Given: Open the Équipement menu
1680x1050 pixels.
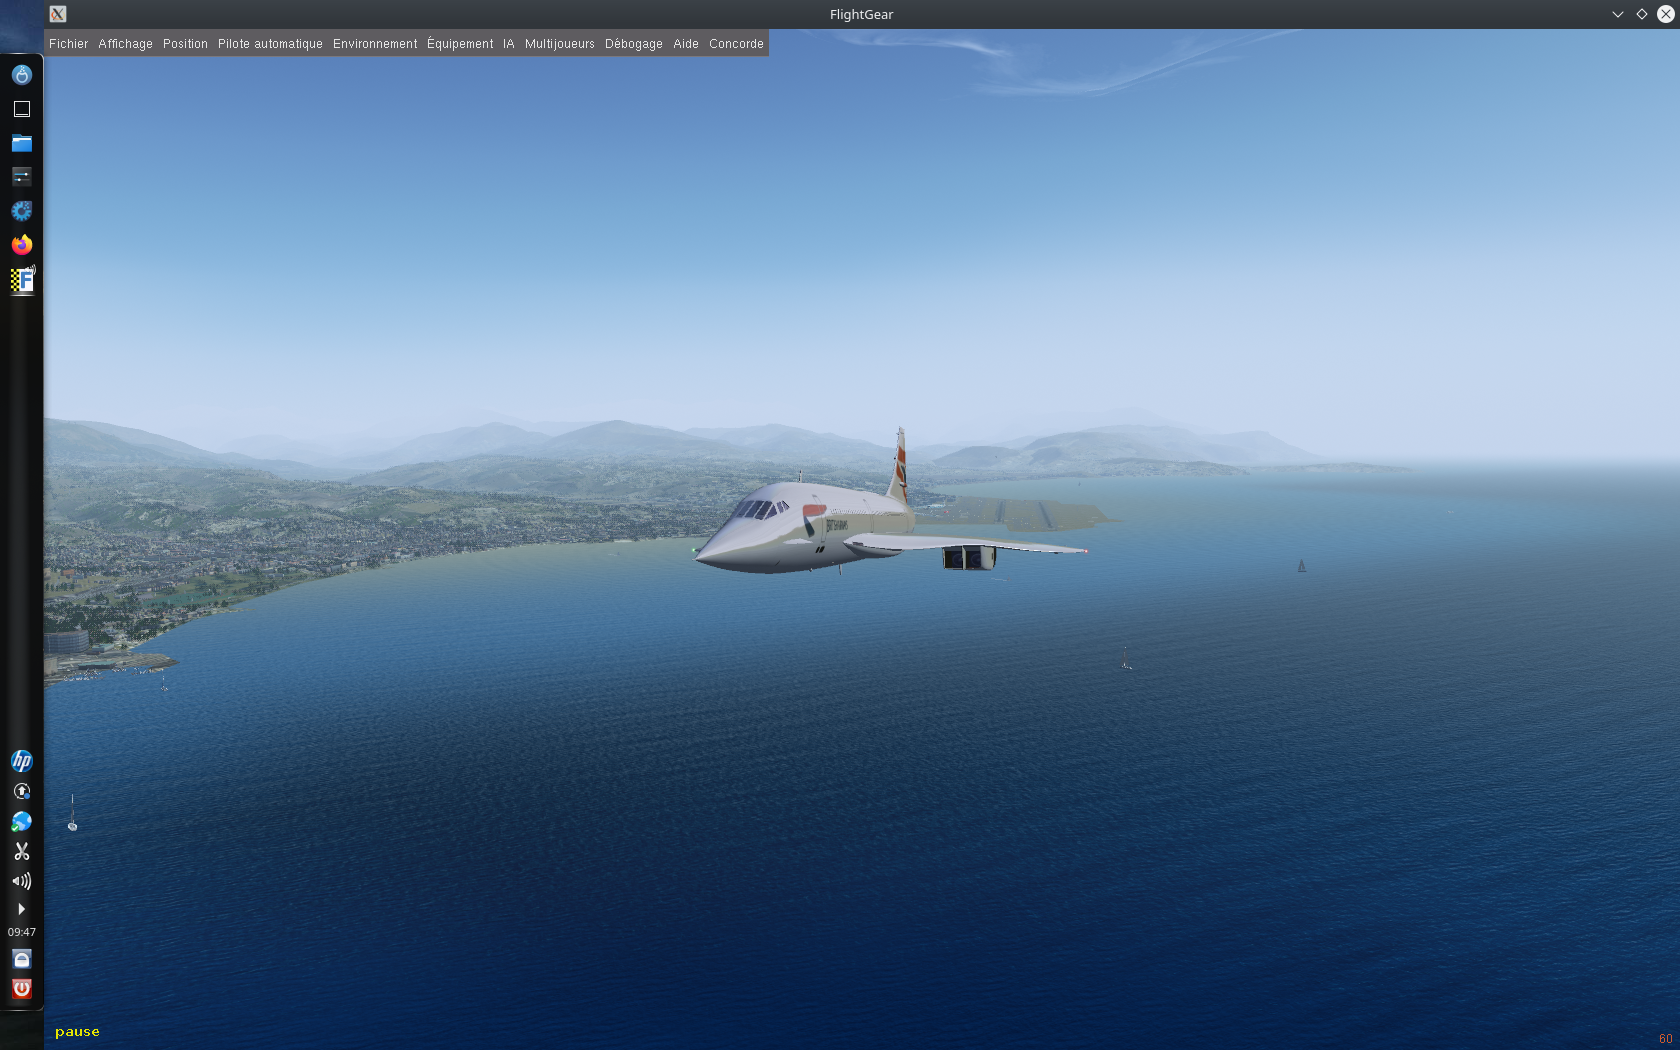Looking at the screenshot, I should (460, 44).
